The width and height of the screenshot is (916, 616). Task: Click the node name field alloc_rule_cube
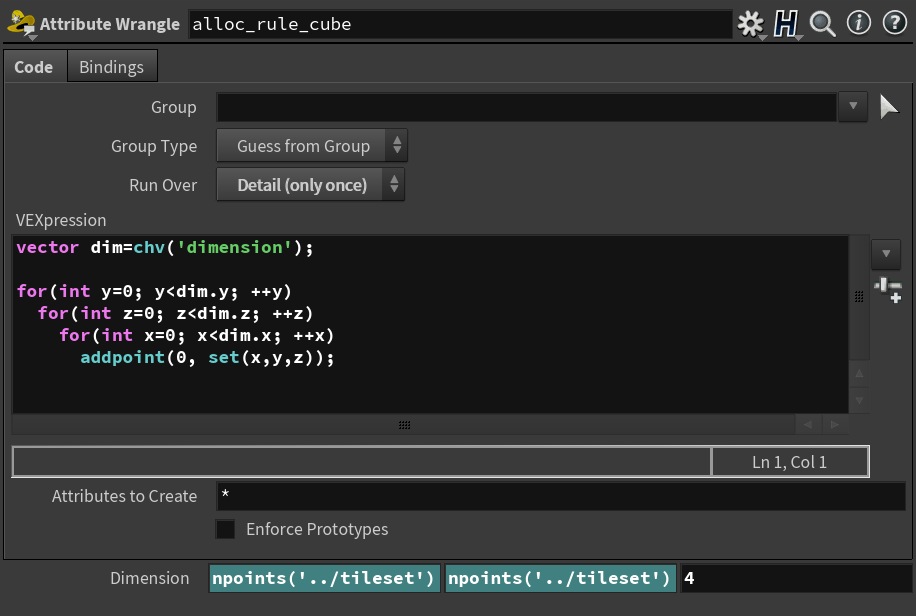(x=460, y=24)
